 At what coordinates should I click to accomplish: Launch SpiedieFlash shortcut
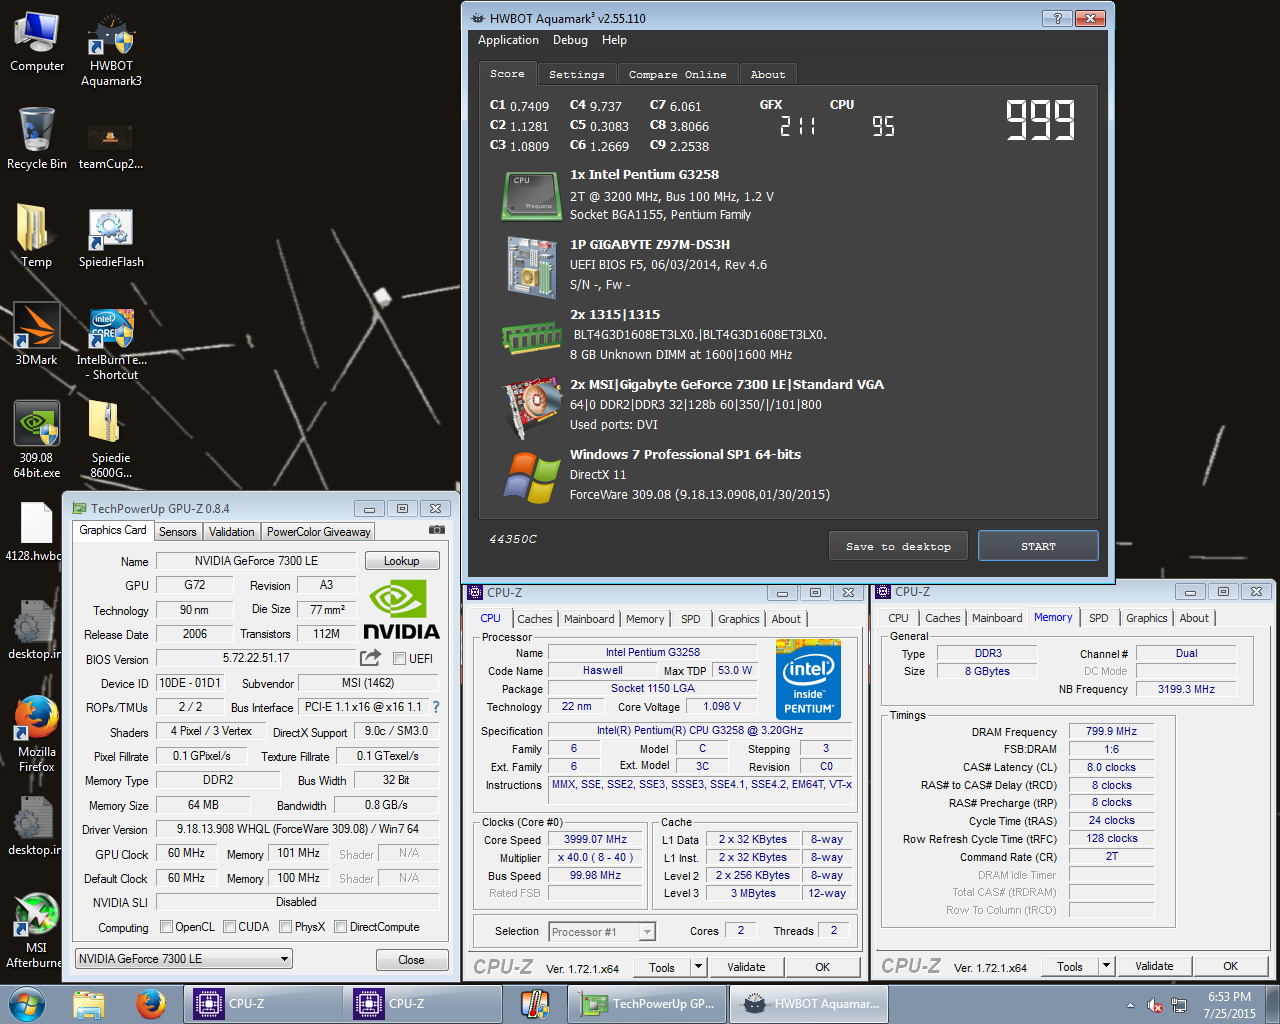coord(111,238)
